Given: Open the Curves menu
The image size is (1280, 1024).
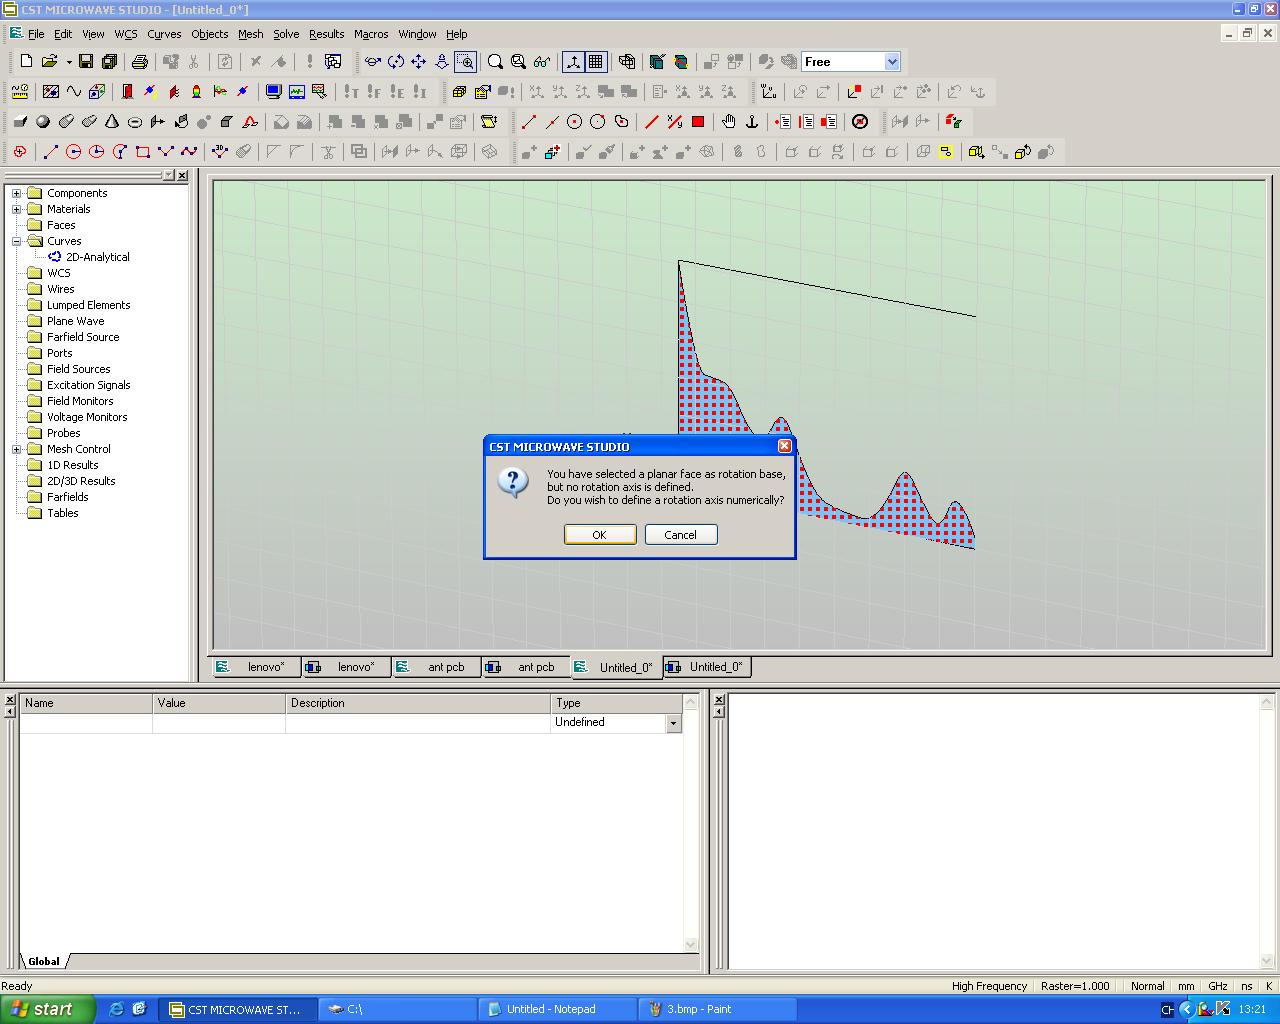Looking at the screenshot, I should pos(164,34).
